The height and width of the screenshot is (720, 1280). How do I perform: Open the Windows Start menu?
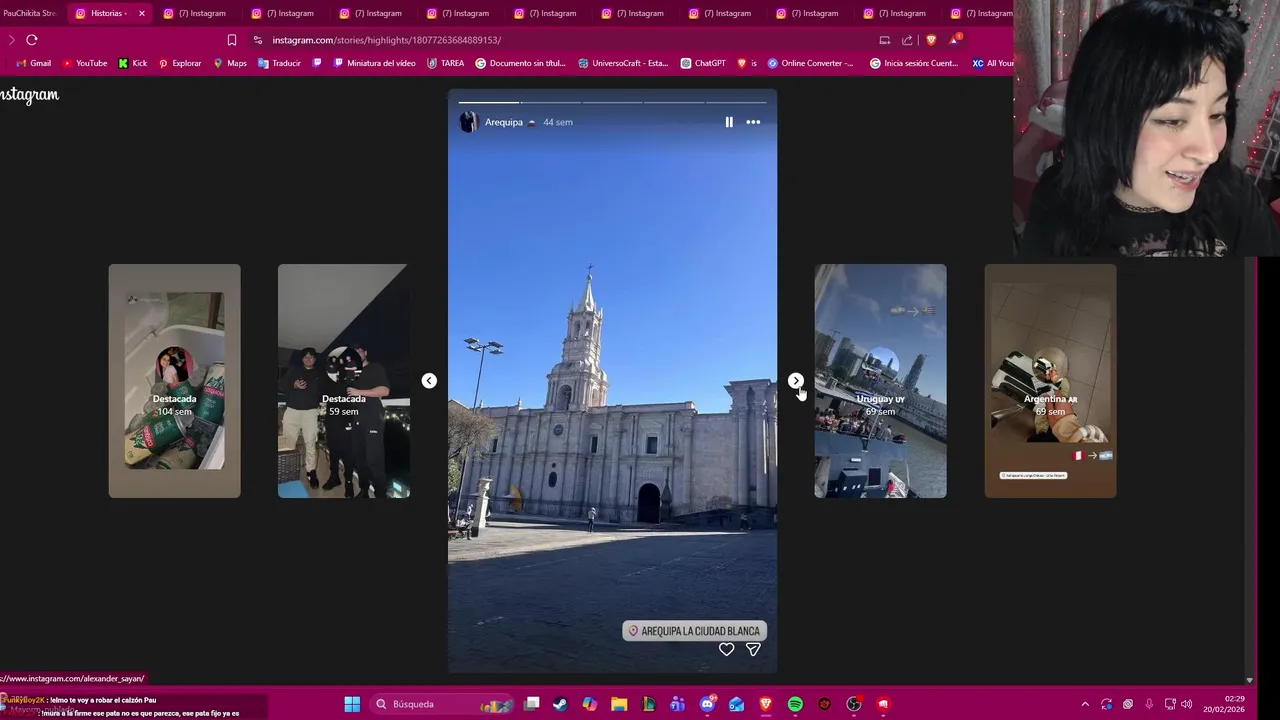352,704
